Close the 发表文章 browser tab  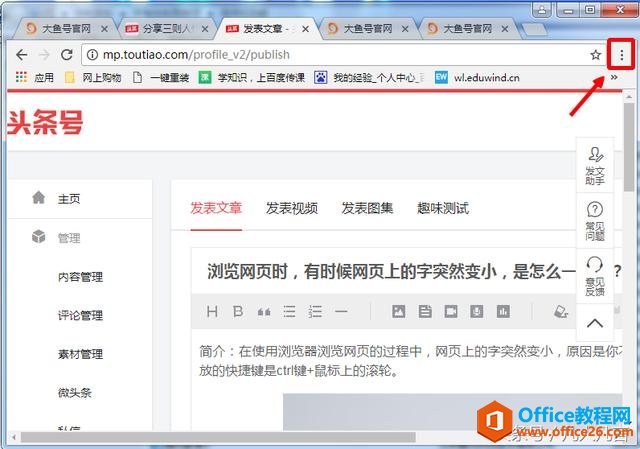click(x=305, y=29)
